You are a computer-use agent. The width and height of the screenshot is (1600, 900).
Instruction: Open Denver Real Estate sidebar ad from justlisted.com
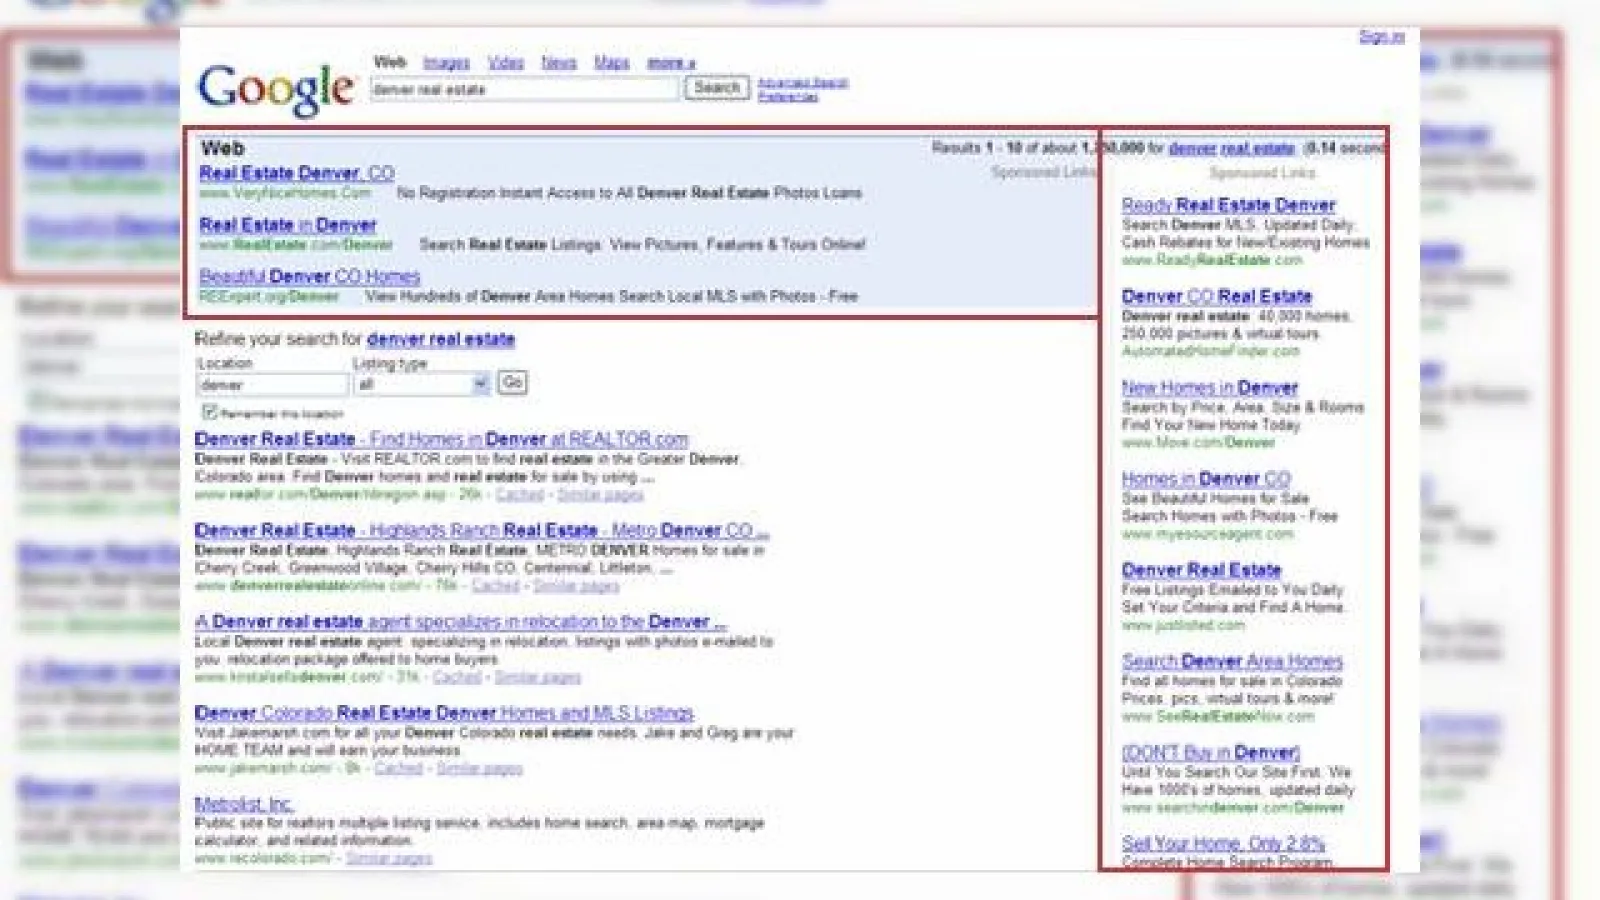1202,570
